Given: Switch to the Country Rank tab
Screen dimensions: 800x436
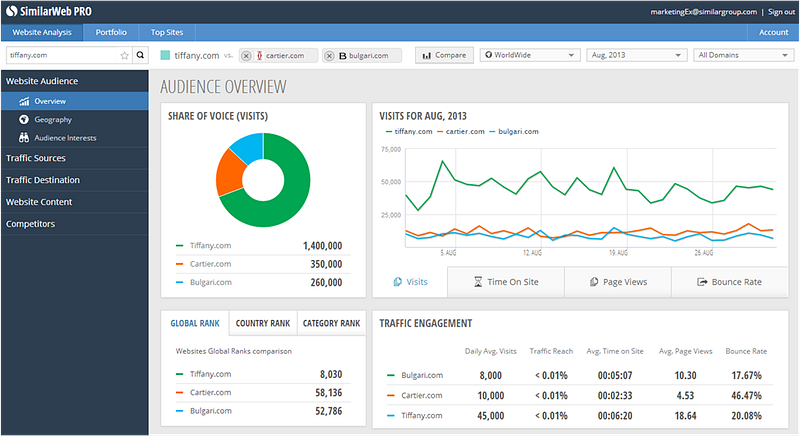Looking at the screenshot, I should coord(264,324).
